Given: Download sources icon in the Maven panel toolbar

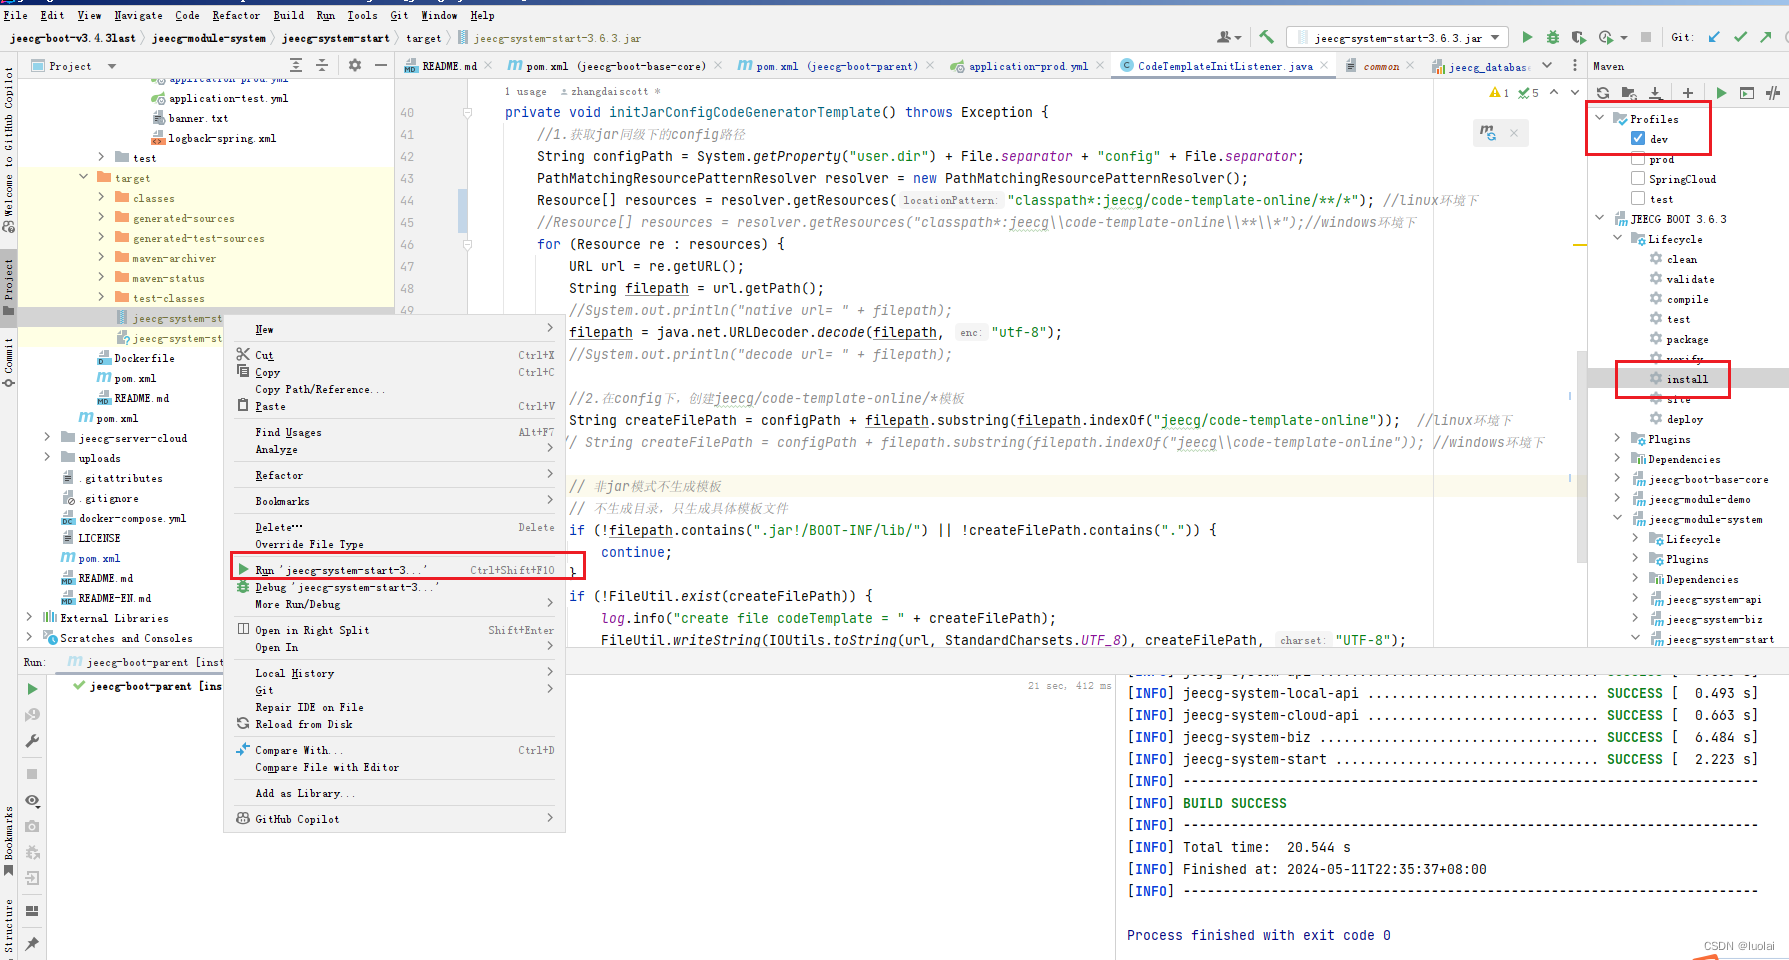Looking at the screenshot, I should 1655,93.
